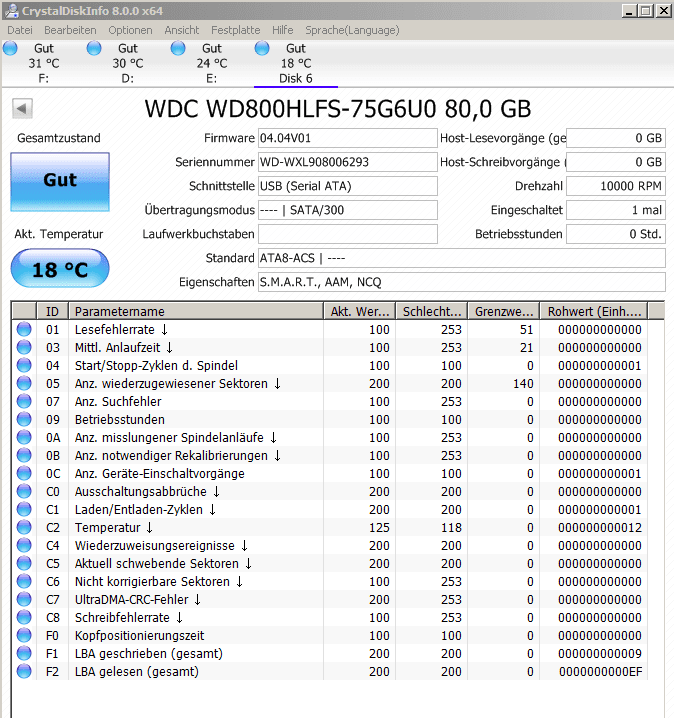Image resolution: width=674 pixels, height=718 pixels.
Task: Open the Festplatte menu
Action: (235, 30)
